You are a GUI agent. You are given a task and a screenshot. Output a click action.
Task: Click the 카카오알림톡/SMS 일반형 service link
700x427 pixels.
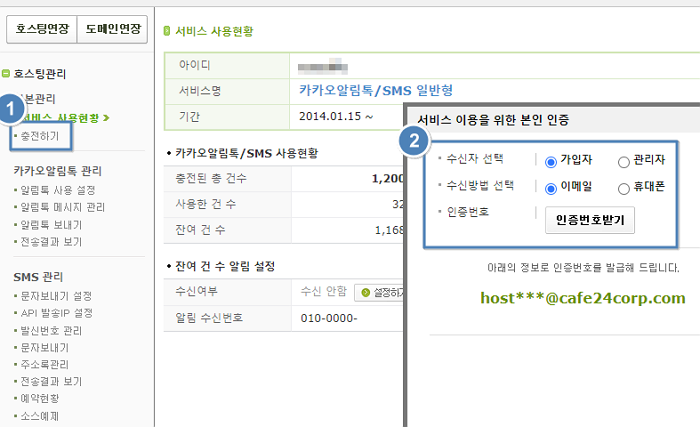pyautogui.click(x=376, y=91)
